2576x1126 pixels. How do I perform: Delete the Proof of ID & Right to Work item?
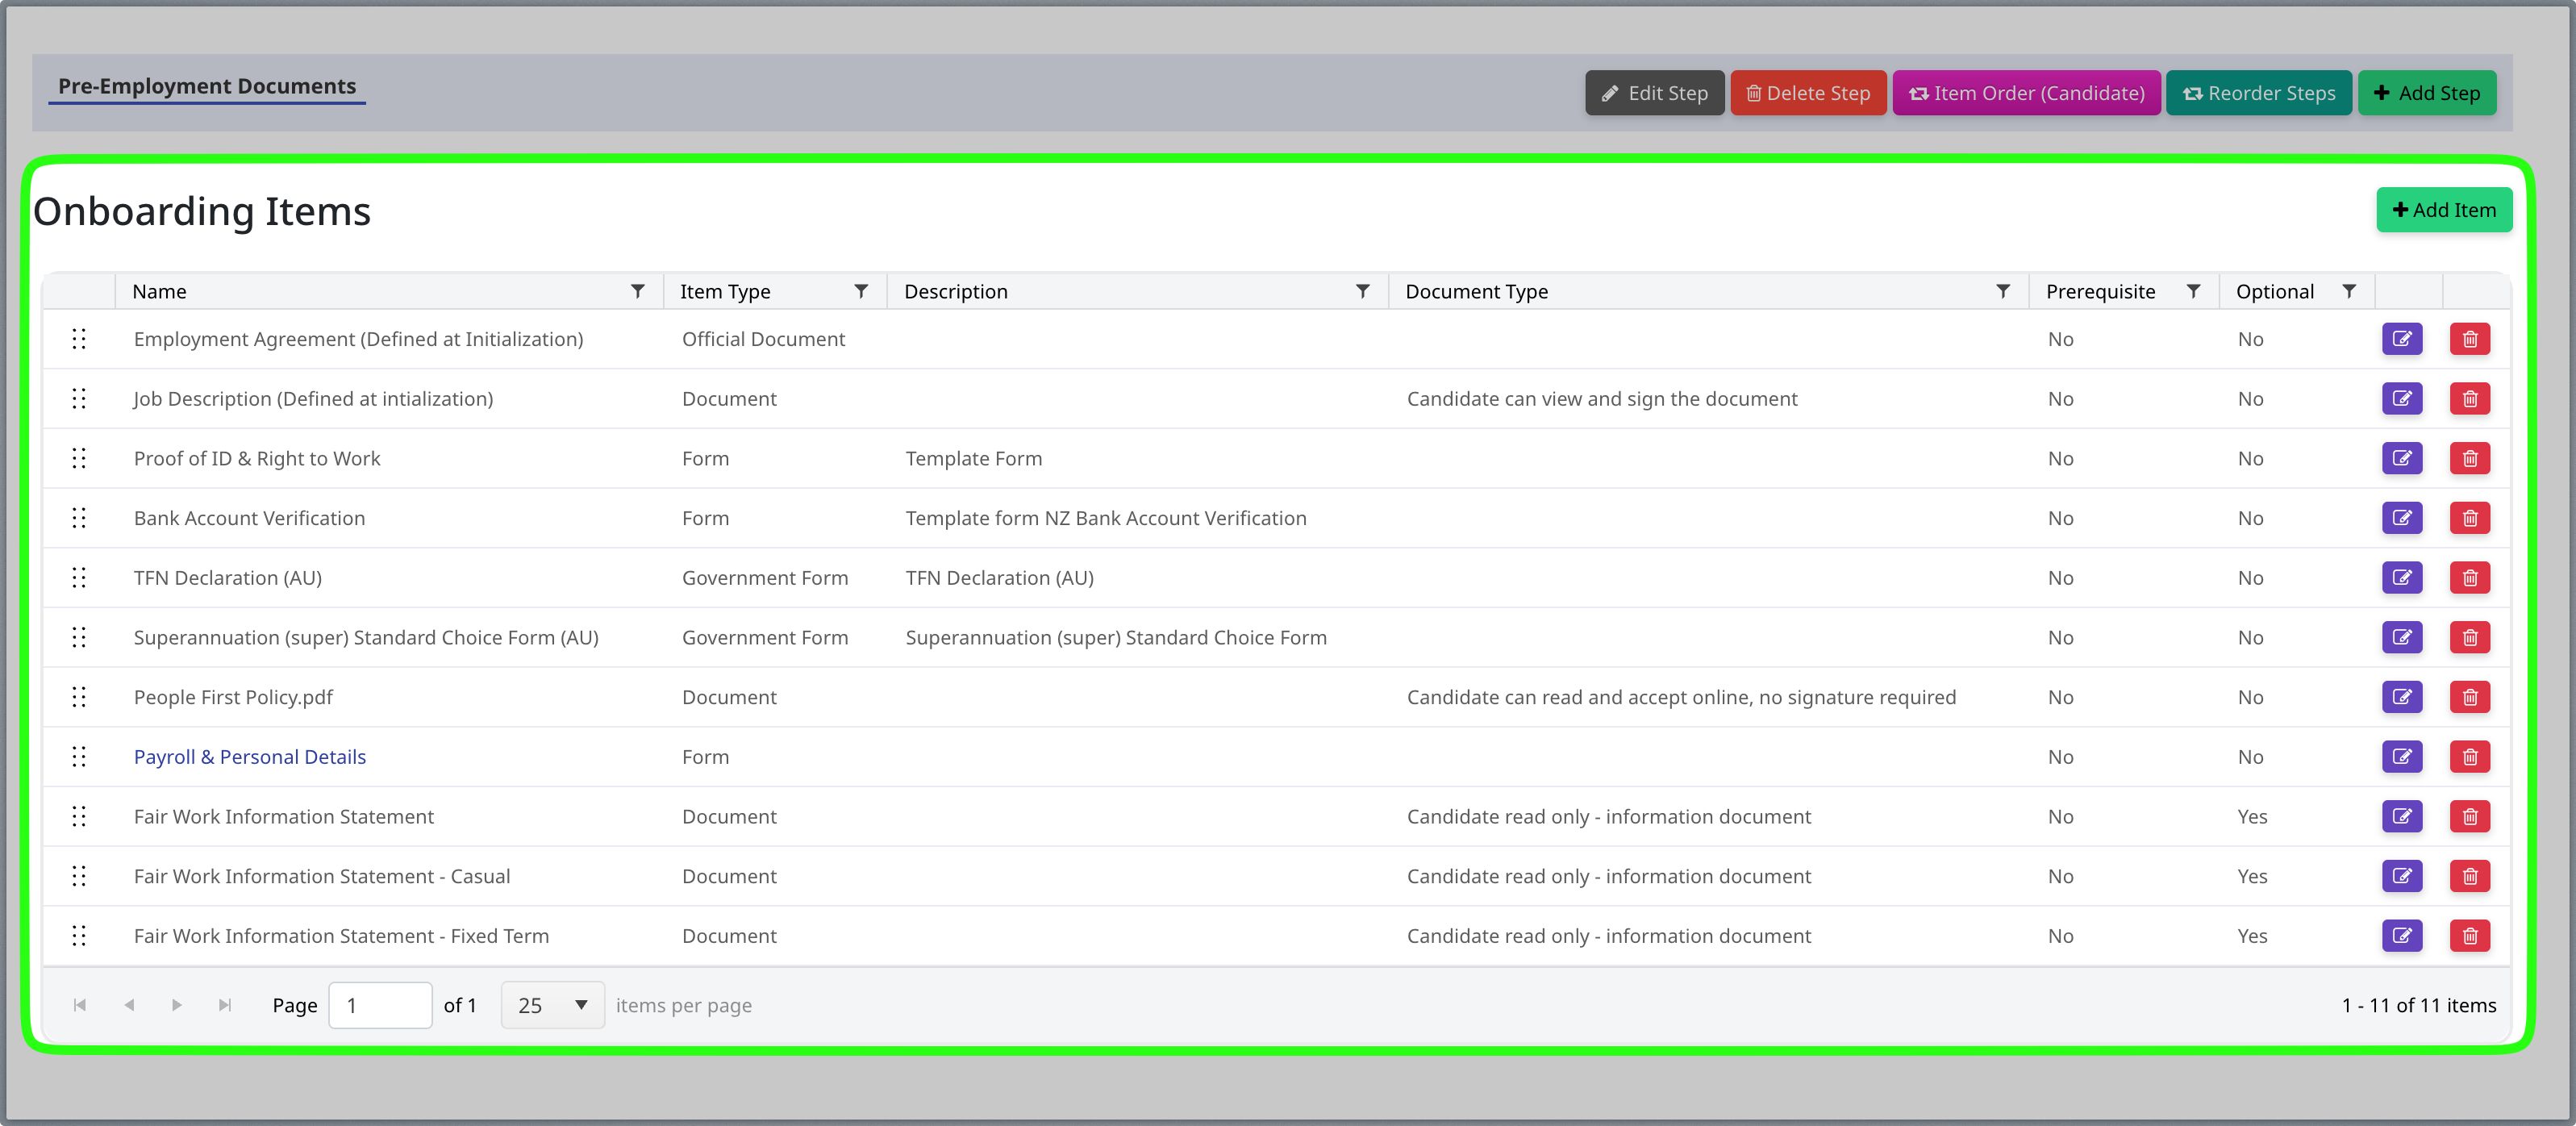click(2470, 459)
